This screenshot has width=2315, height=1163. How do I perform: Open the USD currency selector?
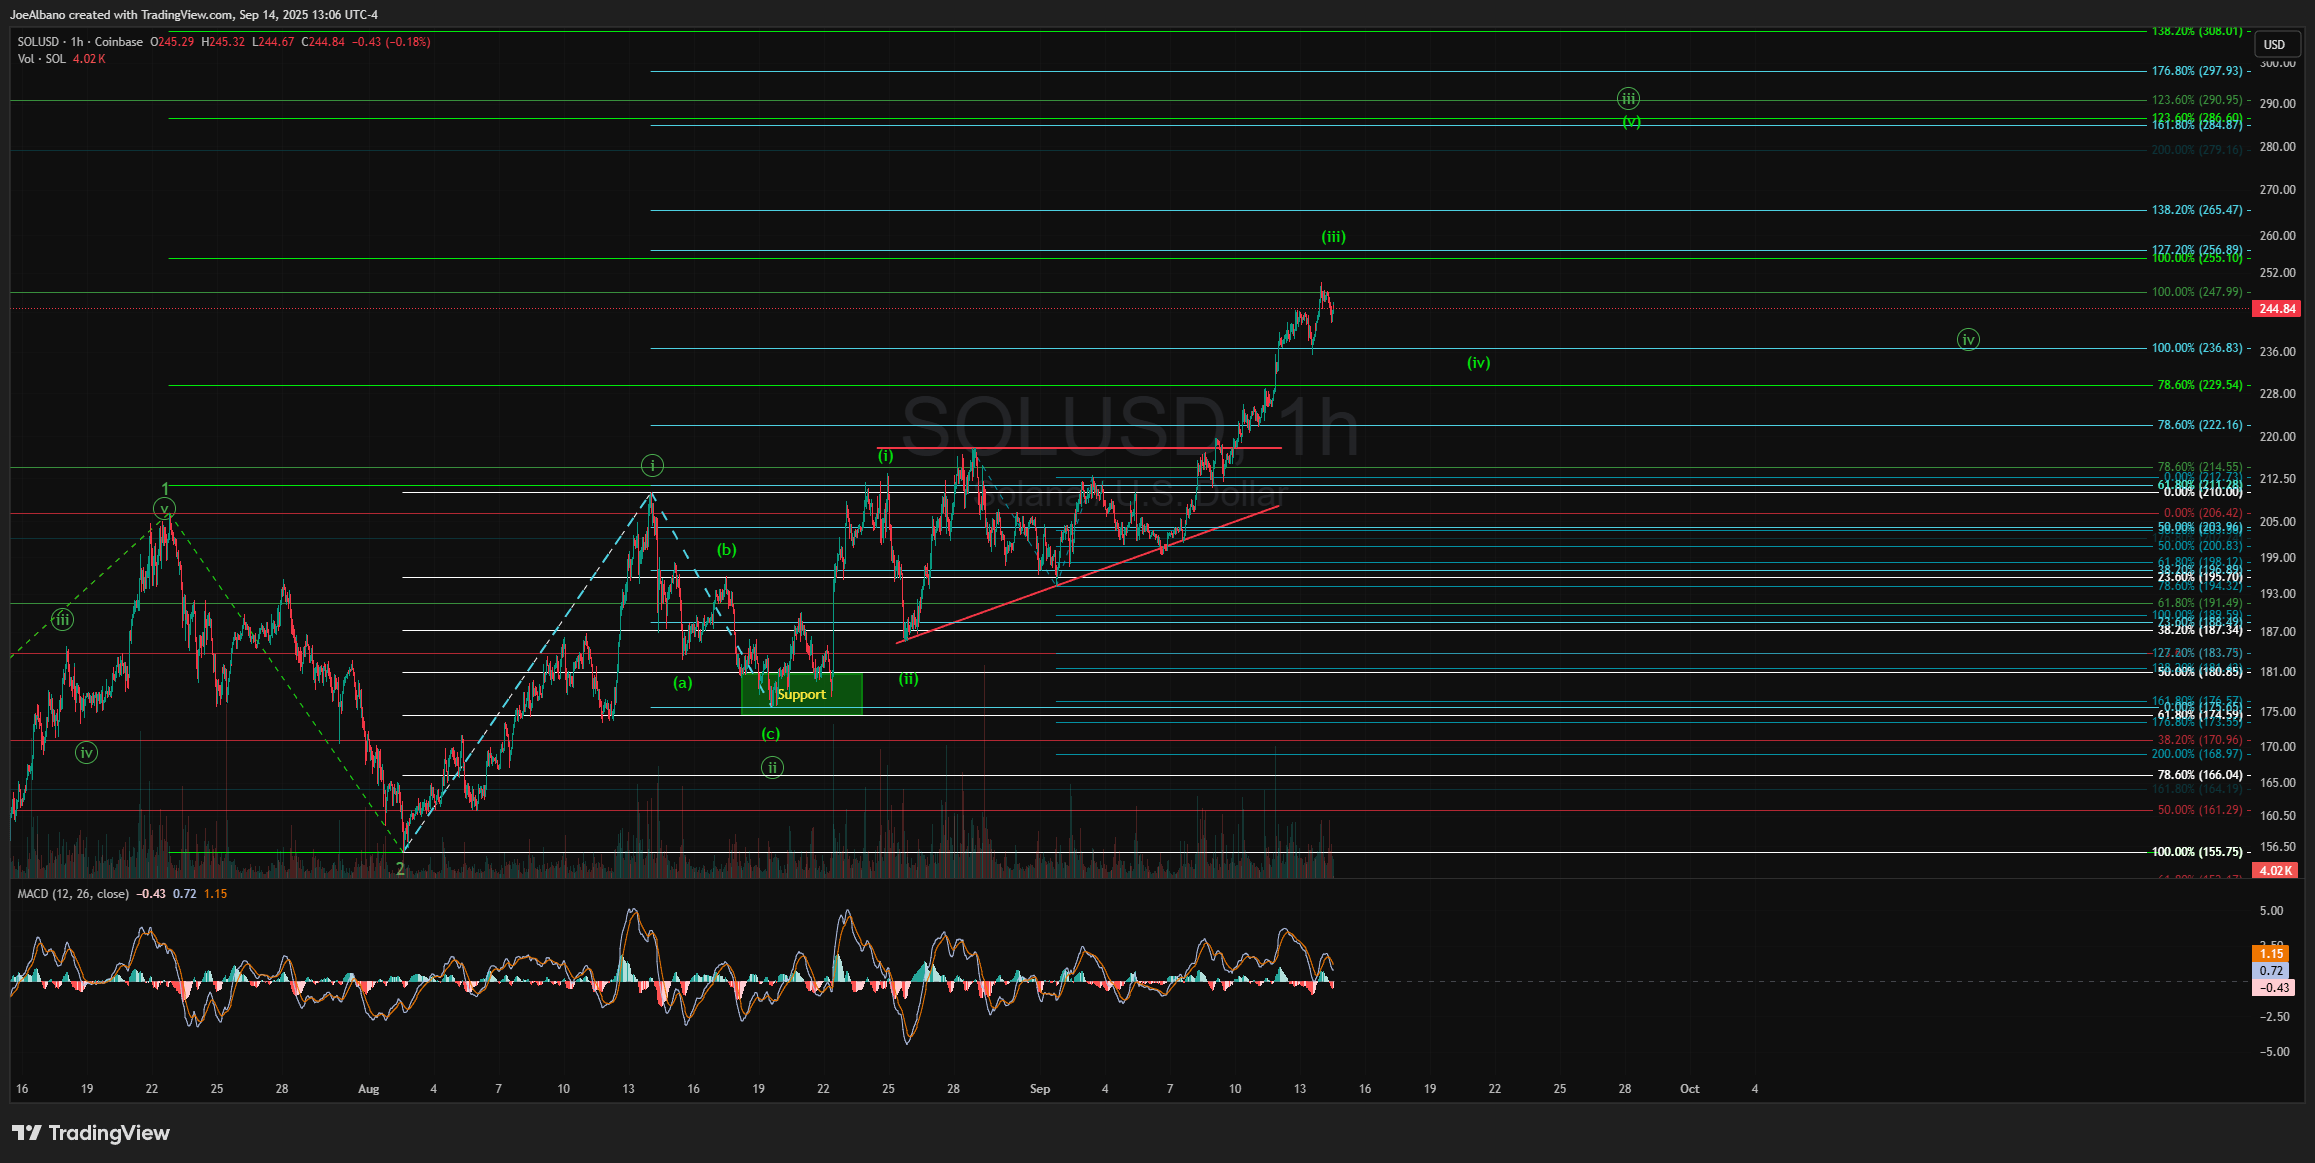(x=2275, y=44)
